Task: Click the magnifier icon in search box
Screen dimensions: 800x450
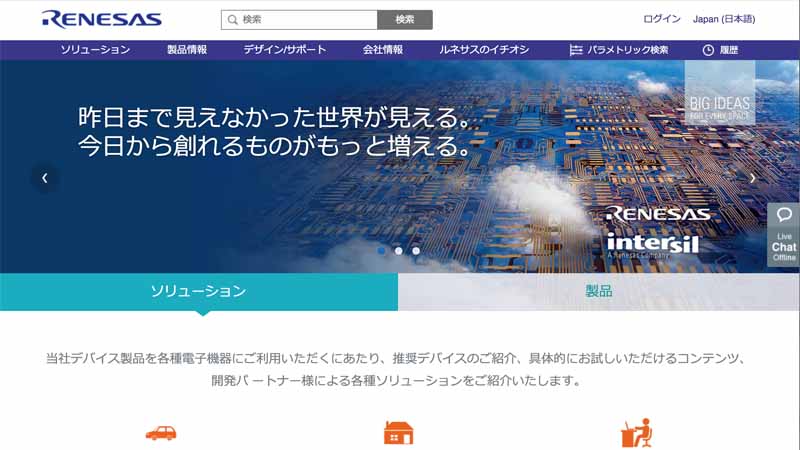Action: [233, 20]
